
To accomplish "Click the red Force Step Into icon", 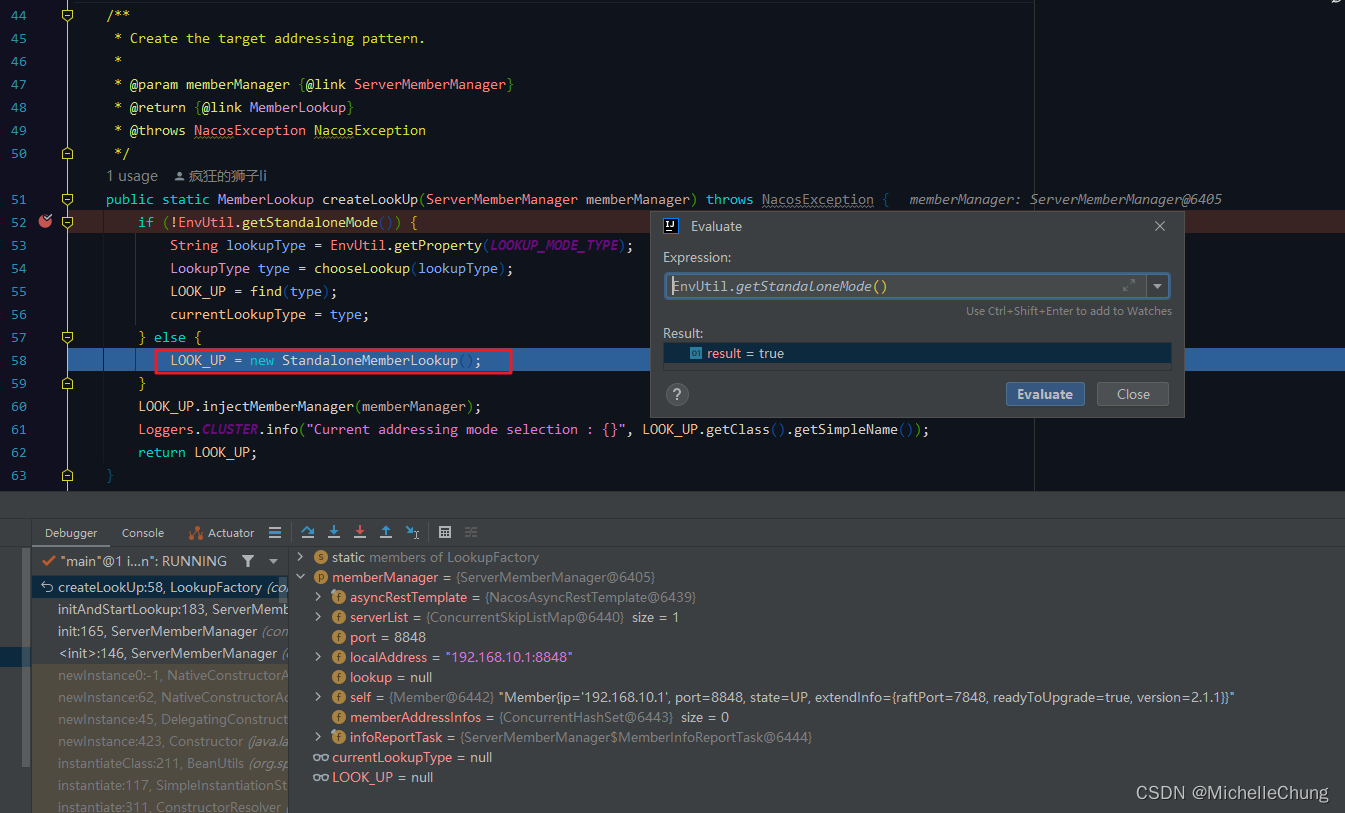I will tap(360, 532).
